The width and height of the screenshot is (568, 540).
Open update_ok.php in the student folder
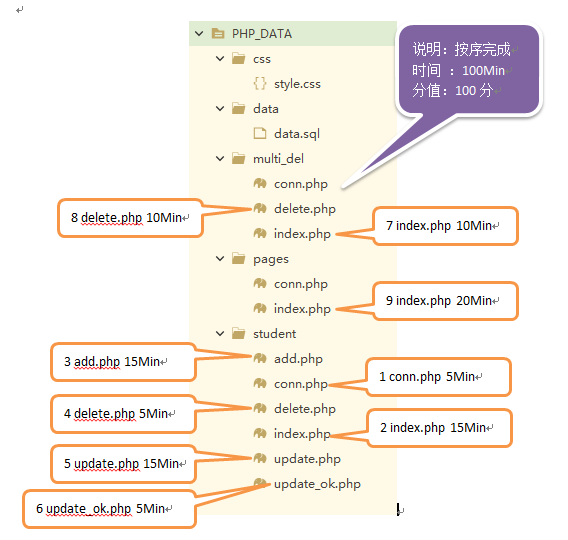pos(317,484)
